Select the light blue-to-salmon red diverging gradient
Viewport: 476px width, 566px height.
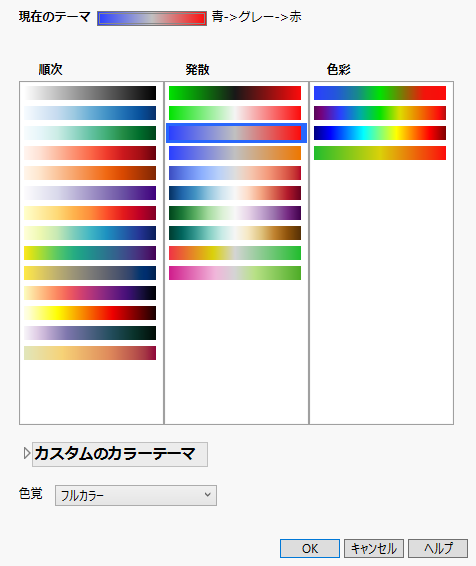coord(235,173)
